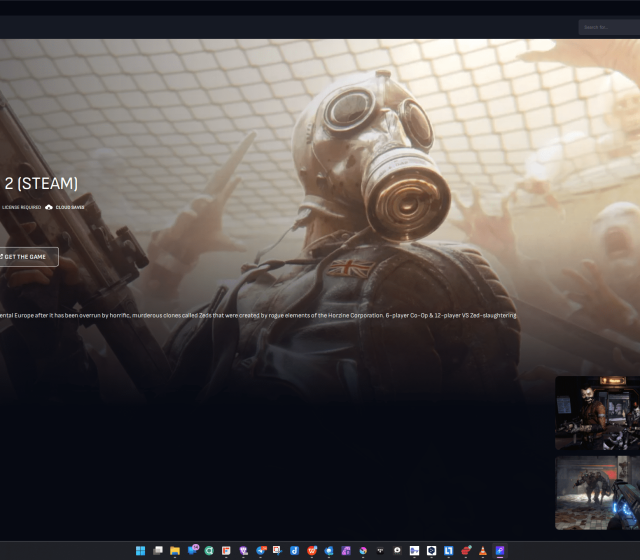Launch File Explorer from the taskbar
The height and width of the screenshot is (560, 640).
[x=175, y=550]
